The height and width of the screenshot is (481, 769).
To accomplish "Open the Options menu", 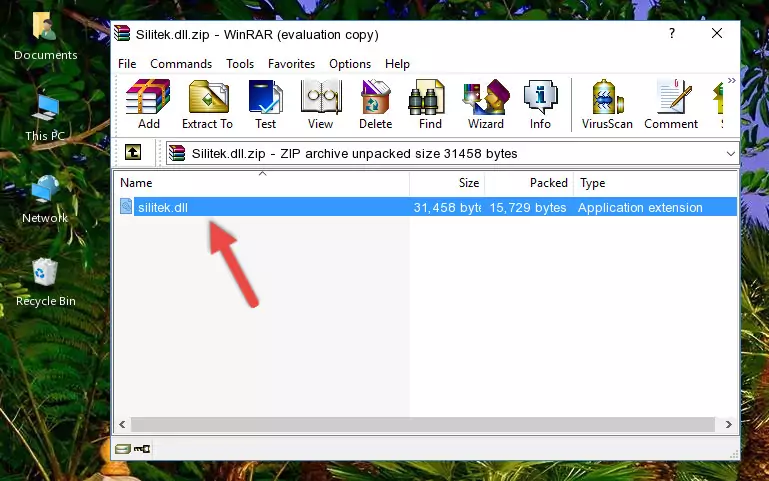I will pos(350,64).
